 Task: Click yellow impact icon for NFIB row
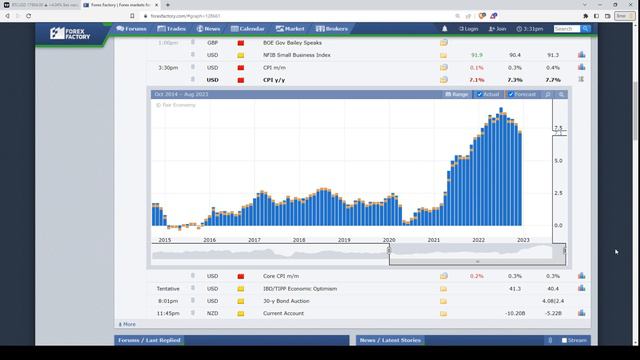click(x=241, y=55)
